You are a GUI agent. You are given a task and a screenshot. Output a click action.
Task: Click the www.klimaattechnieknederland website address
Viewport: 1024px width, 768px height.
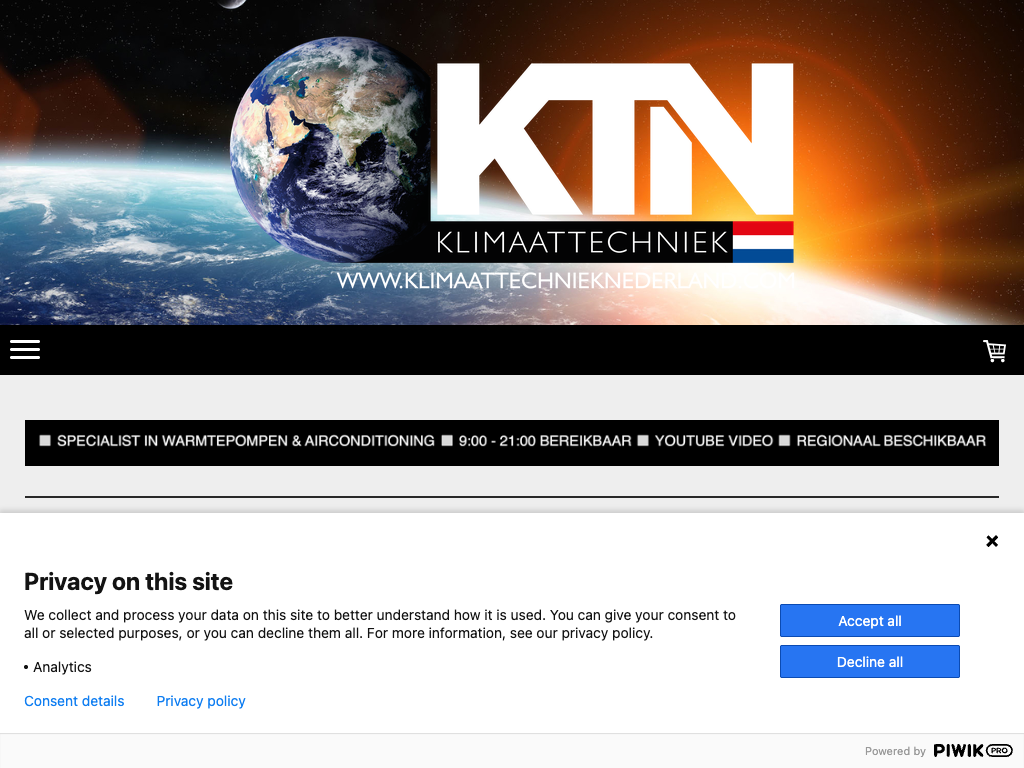click(566, 281)
